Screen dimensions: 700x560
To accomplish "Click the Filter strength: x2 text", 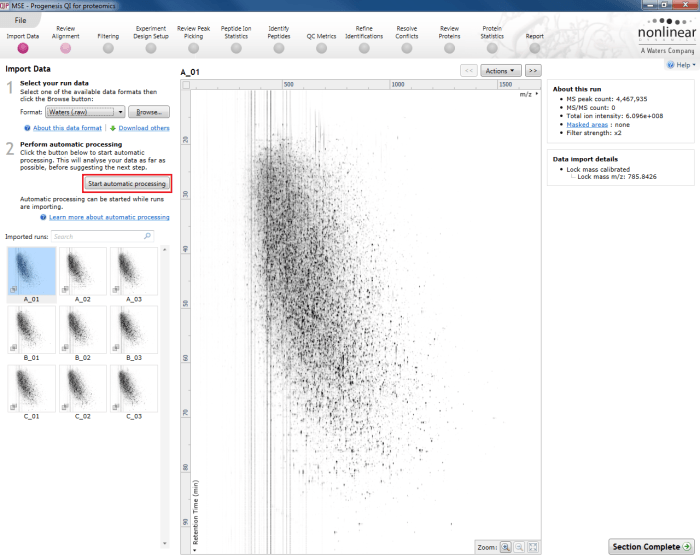I will coord(594,133).
